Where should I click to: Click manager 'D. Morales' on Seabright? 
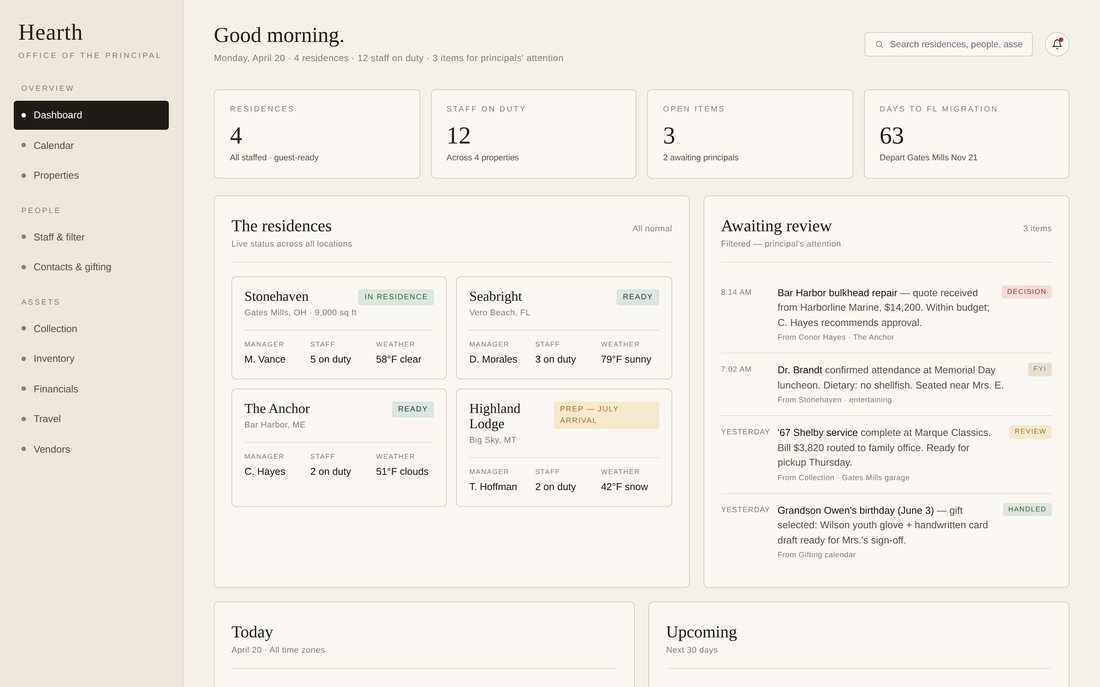point(493,359)
